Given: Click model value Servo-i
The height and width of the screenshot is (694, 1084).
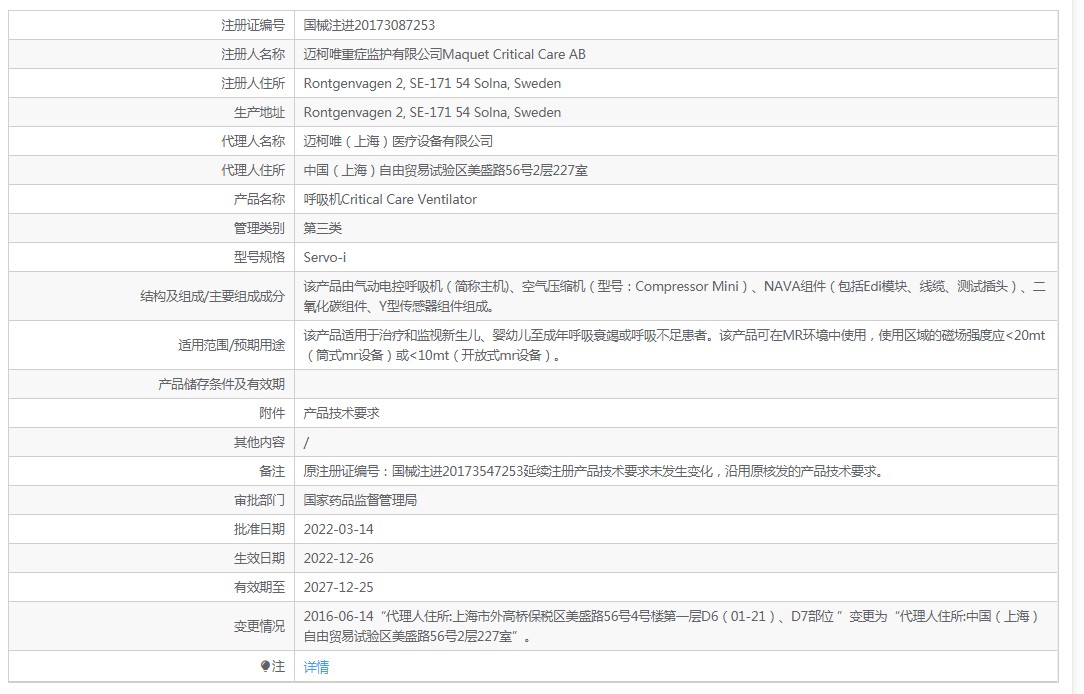Looking at the screenshot, I should [324, 258].
